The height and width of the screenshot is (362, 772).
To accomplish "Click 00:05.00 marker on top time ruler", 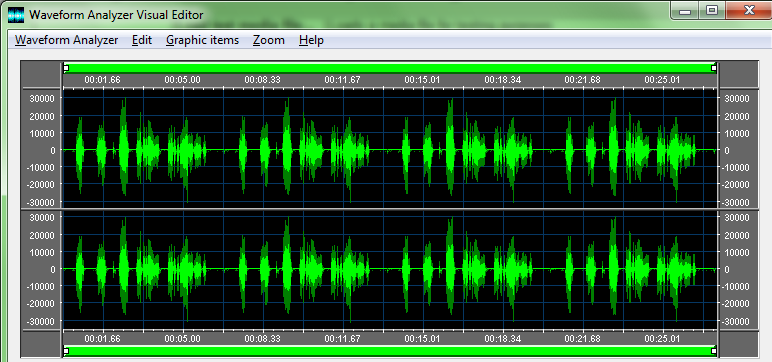I will pyautogui.click(x=182, y=79).
